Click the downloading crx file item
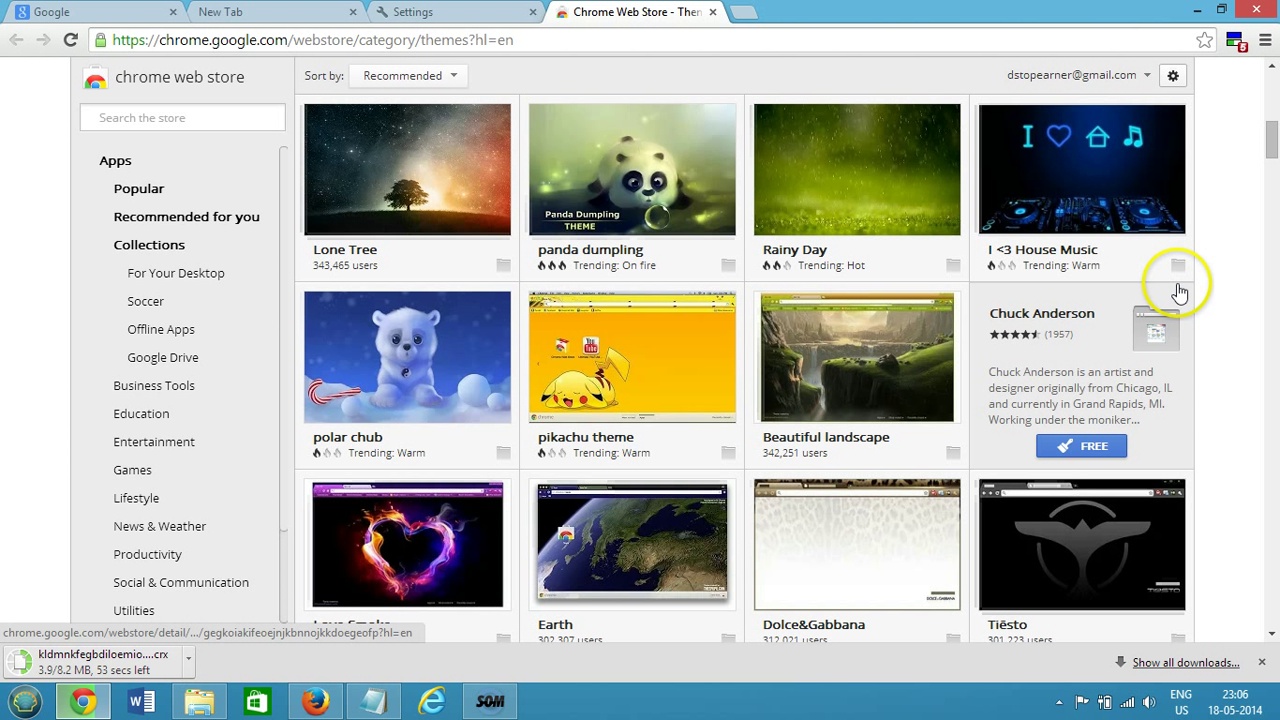 pos(92,662)
